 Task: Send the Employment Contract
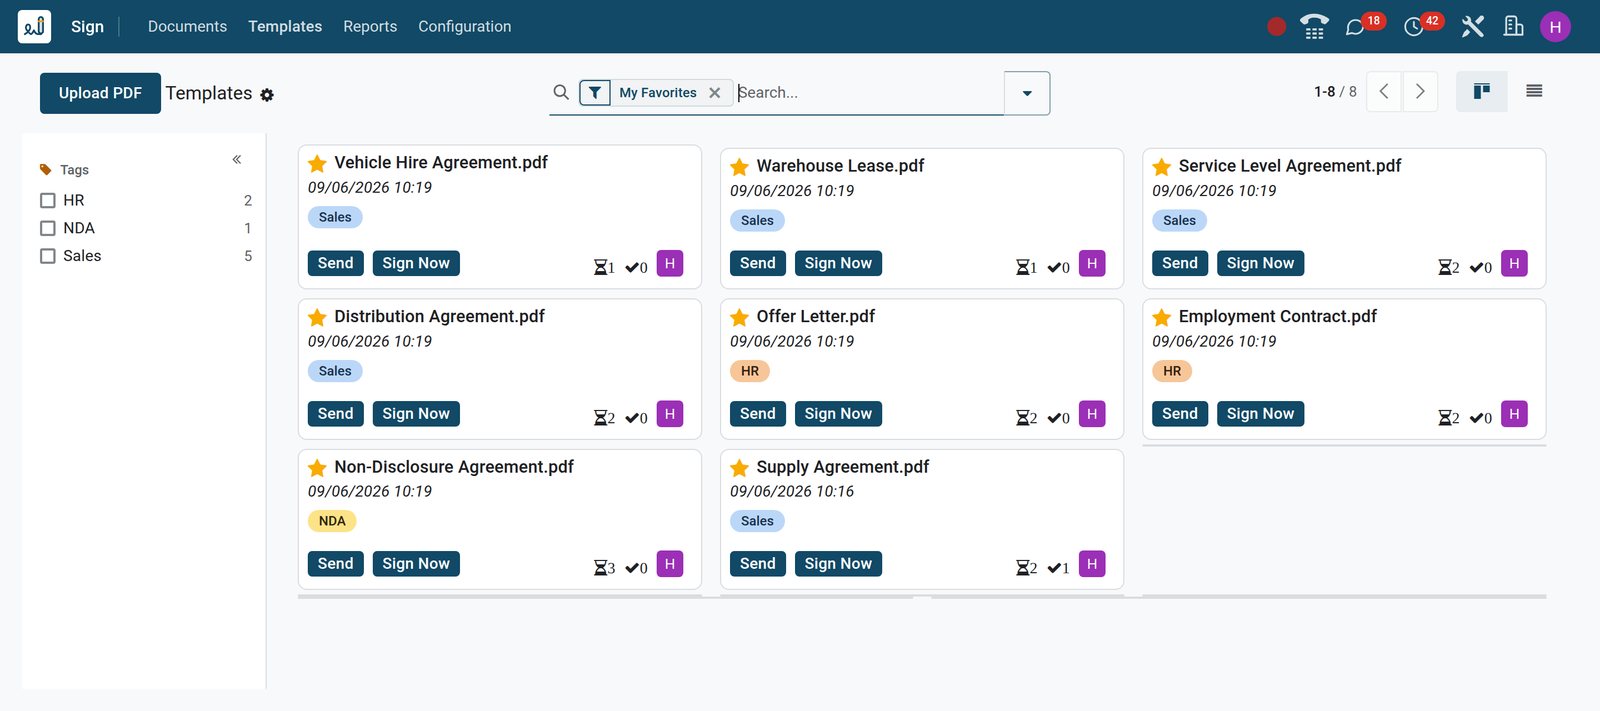tap(1180, 414)
